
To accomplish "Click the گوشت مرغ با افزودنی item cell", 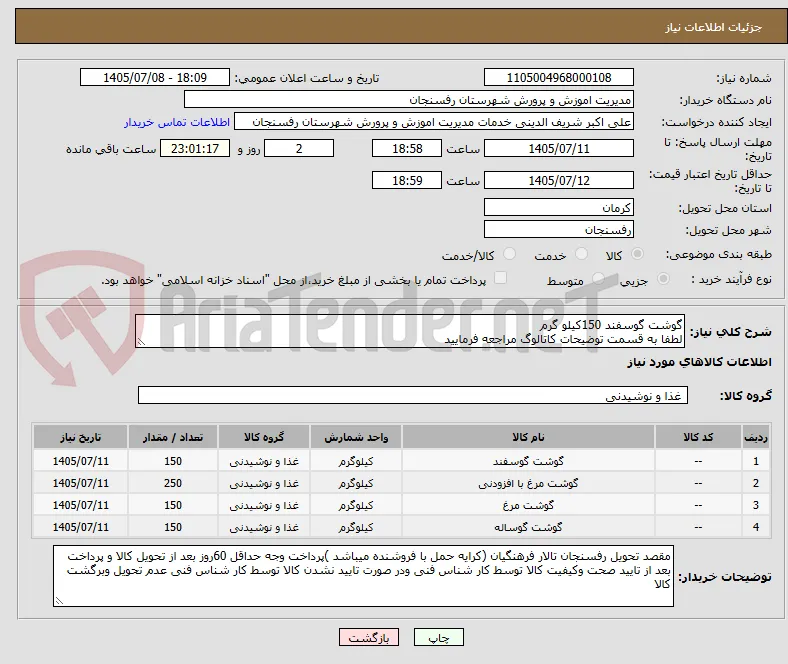I will (528, 483).
